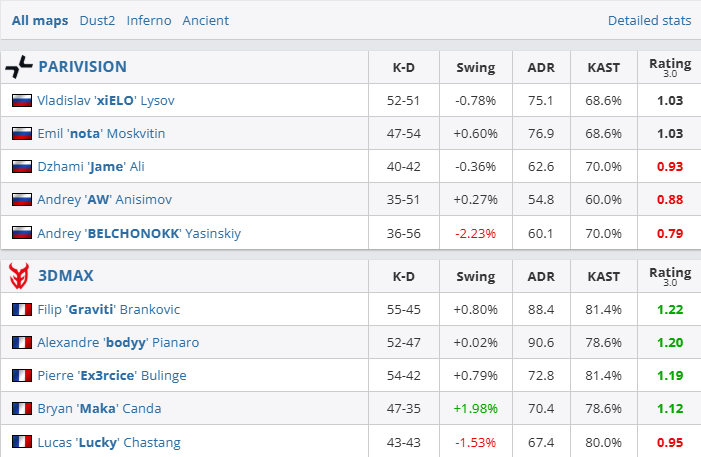701x457 pixels.
Task: Click the flag icon beside xiELO
Action: click(x=21, y=101)
